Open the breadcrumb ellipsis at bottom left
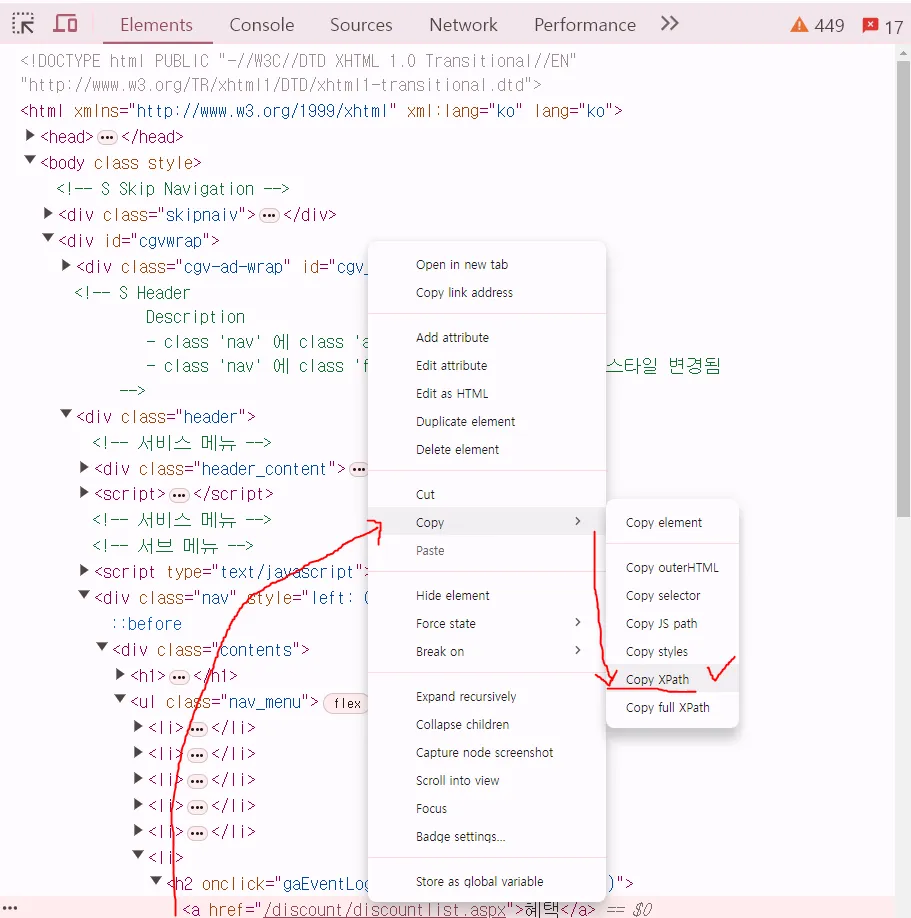 [10, 908]
